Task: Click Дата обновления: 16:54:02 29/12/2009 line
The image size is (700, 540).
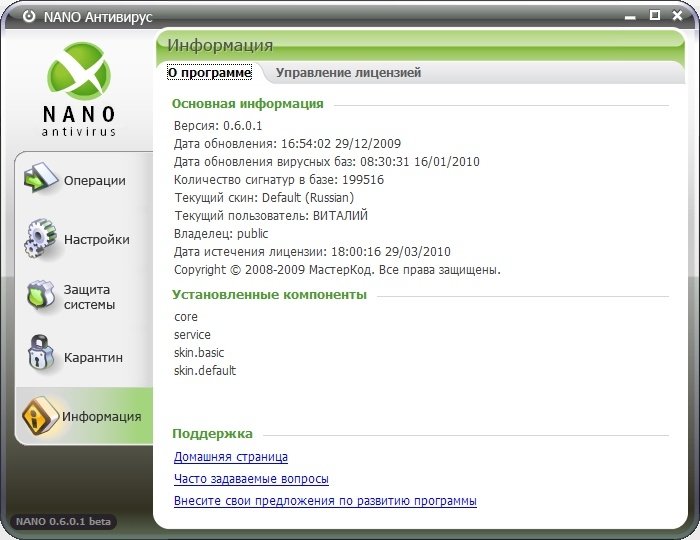Action: (x=287, y=143)
